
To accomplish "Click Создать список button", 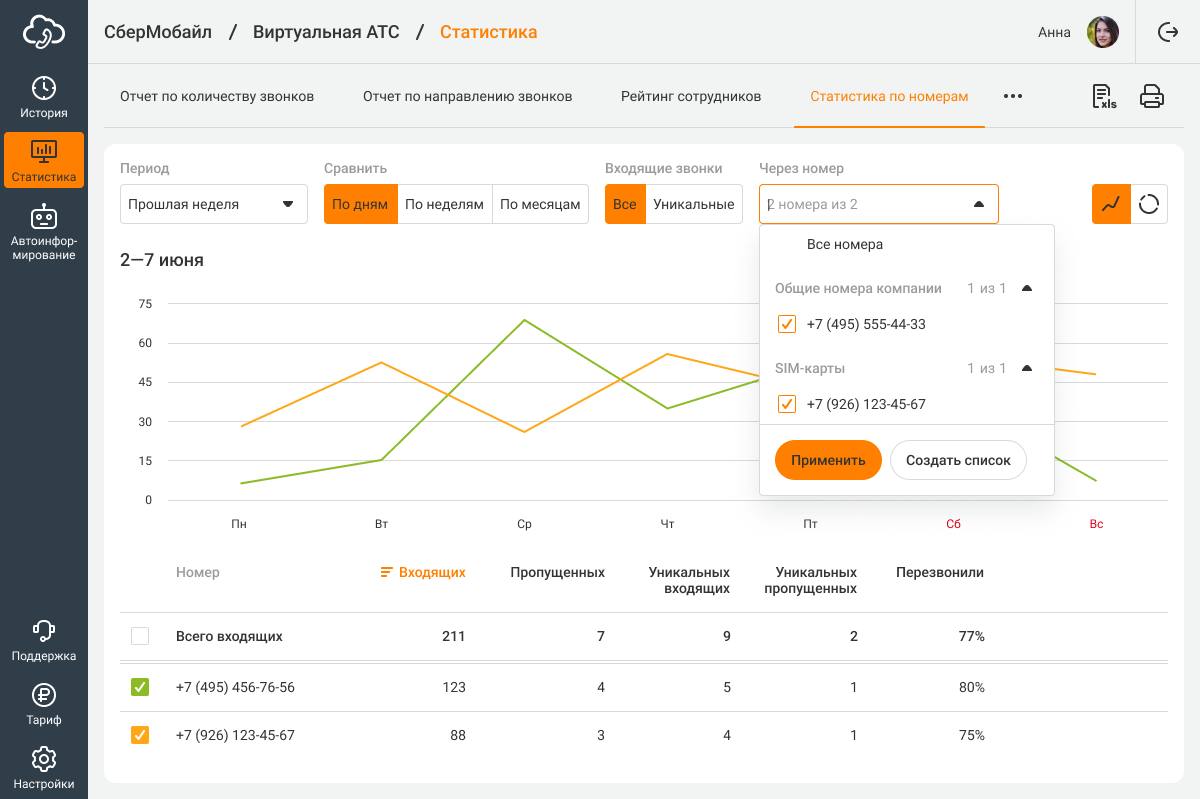I will (x=958, y=460).
